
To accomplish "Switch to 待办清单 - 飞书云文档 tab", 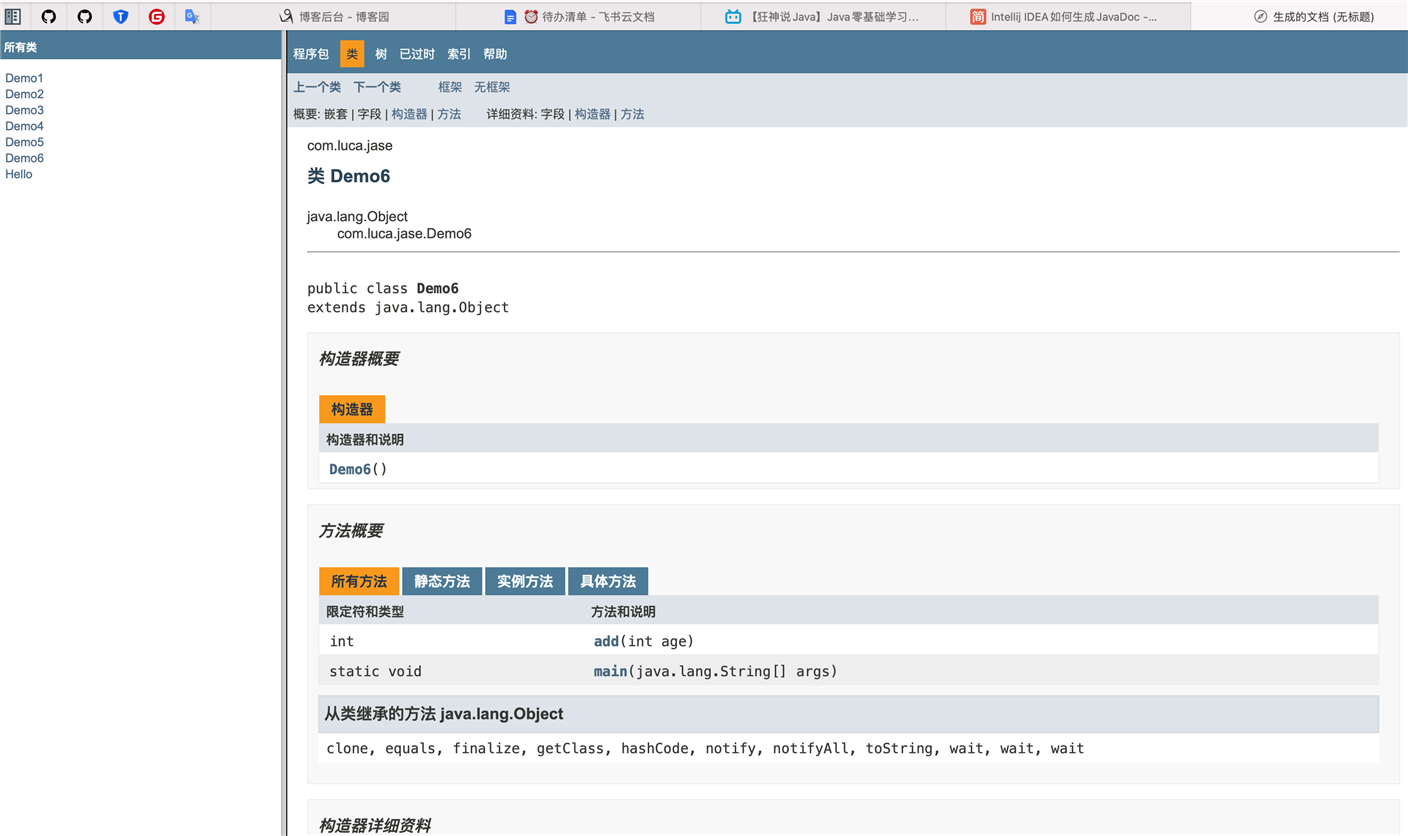I will point(578,16).
